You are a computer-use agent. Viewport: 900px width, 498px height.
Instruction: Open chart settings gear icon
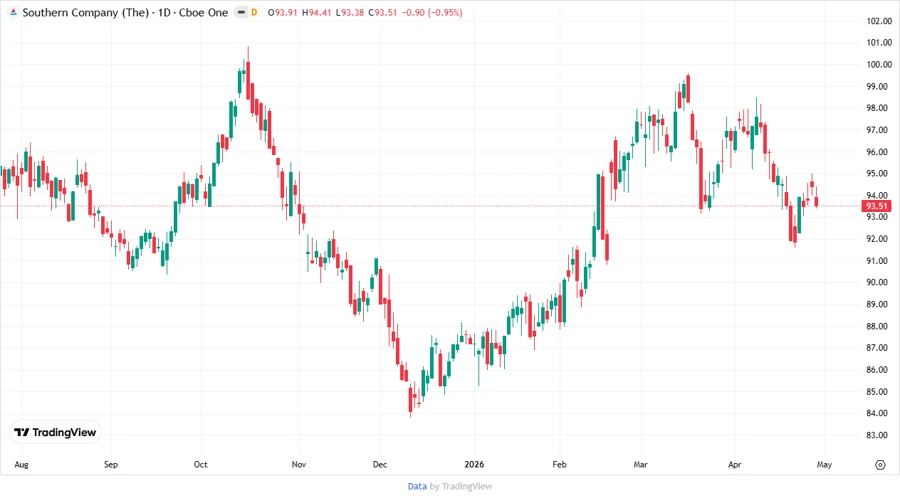click(880, 465)
